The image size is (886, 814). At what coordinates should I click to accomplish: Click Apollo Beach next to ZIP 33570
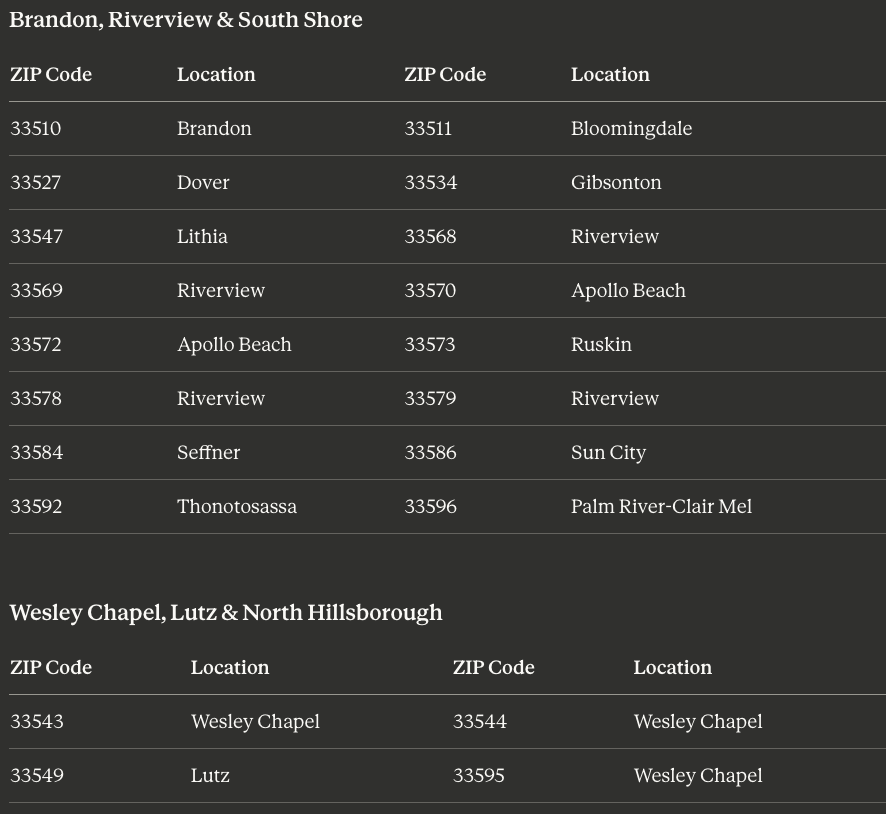628,290
